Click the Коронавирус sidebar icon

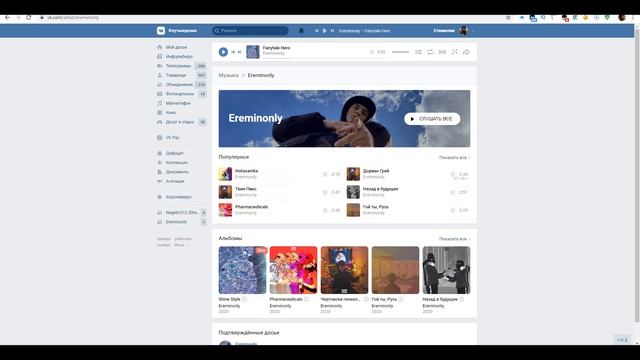[160, 197]
